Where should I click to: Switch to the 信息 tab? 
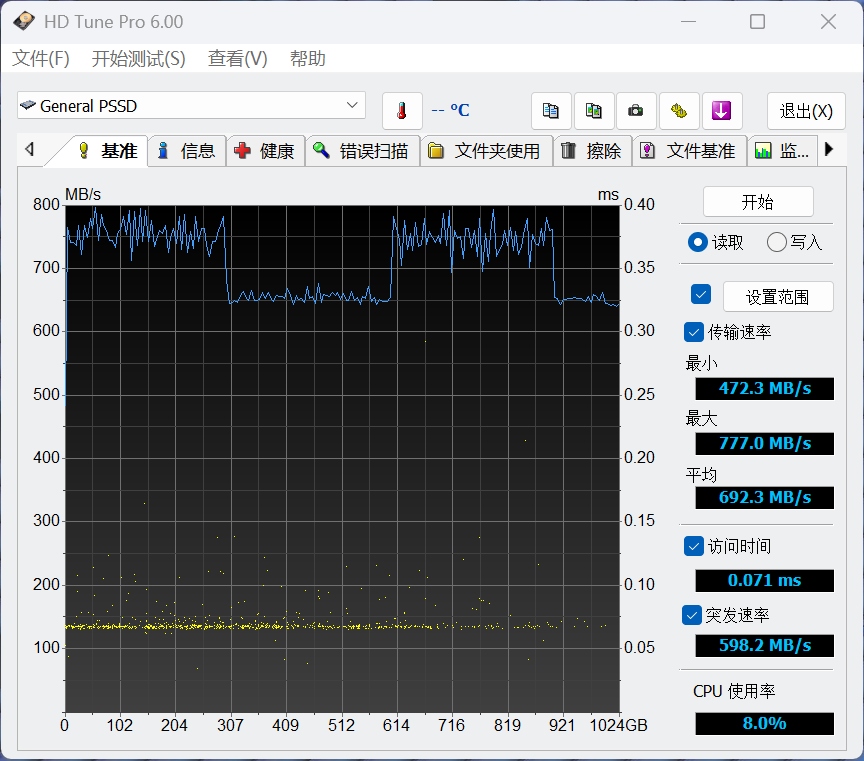point(187,150)
